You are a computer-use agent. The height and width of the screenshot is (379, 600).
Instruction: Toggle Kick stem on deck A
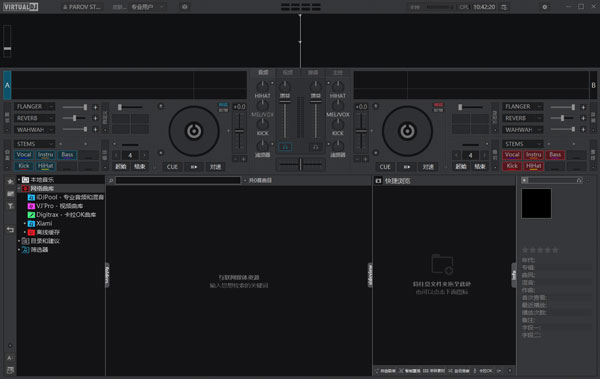click(24, 166)
